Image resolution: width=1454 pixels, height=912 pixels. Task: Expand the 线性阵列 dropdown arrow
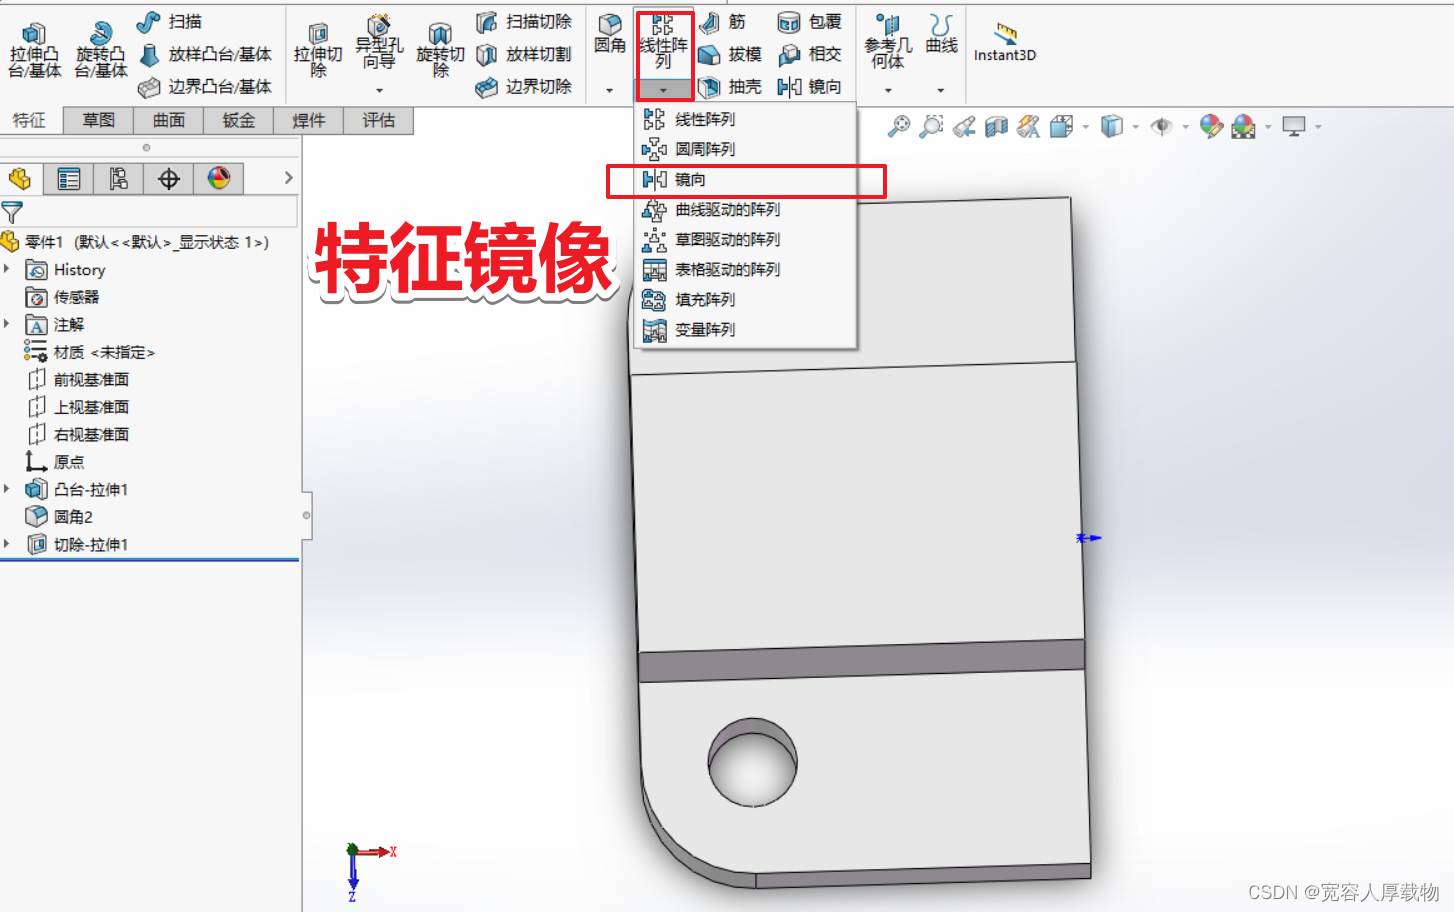point(663,91)
